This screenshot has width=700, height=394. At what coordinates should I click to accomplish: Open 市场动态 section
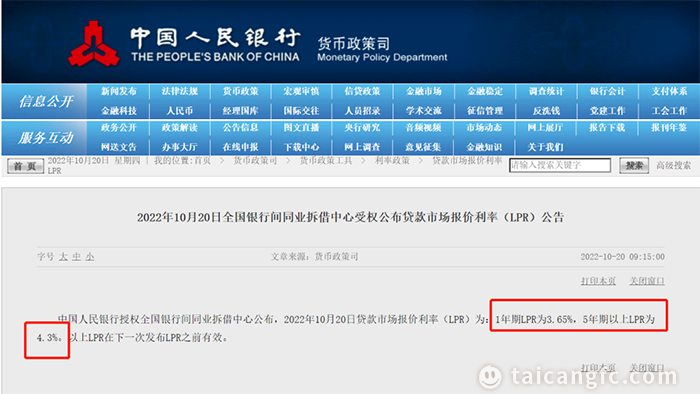[x=485, y=128]
